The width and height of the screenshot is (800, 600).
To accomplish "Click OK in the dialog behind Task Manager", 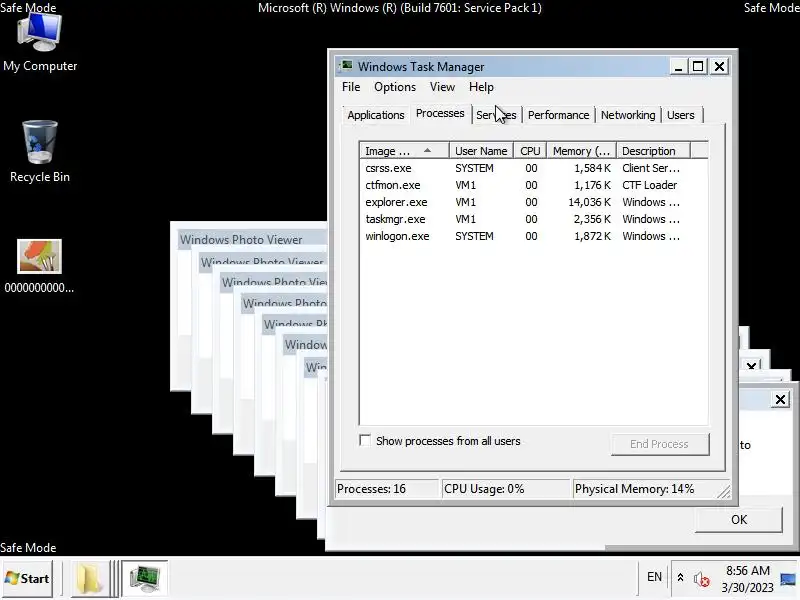I will click(738, 519).
